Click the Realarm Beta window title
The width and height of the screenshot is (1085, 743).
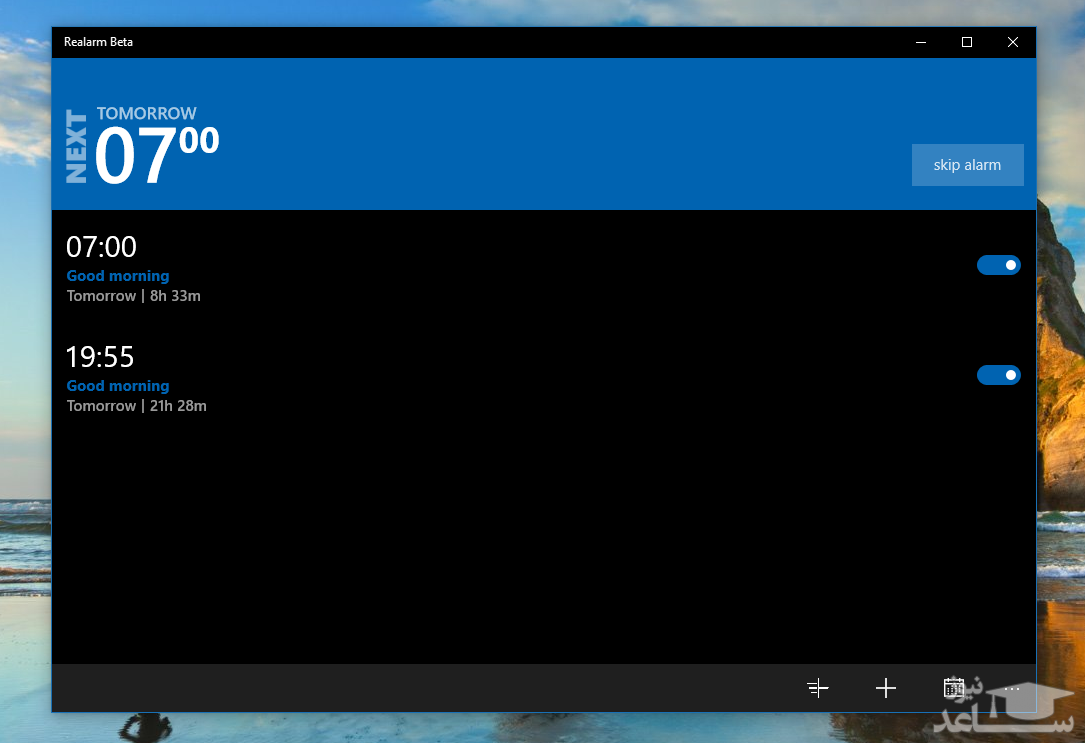[x=98, y=42]
